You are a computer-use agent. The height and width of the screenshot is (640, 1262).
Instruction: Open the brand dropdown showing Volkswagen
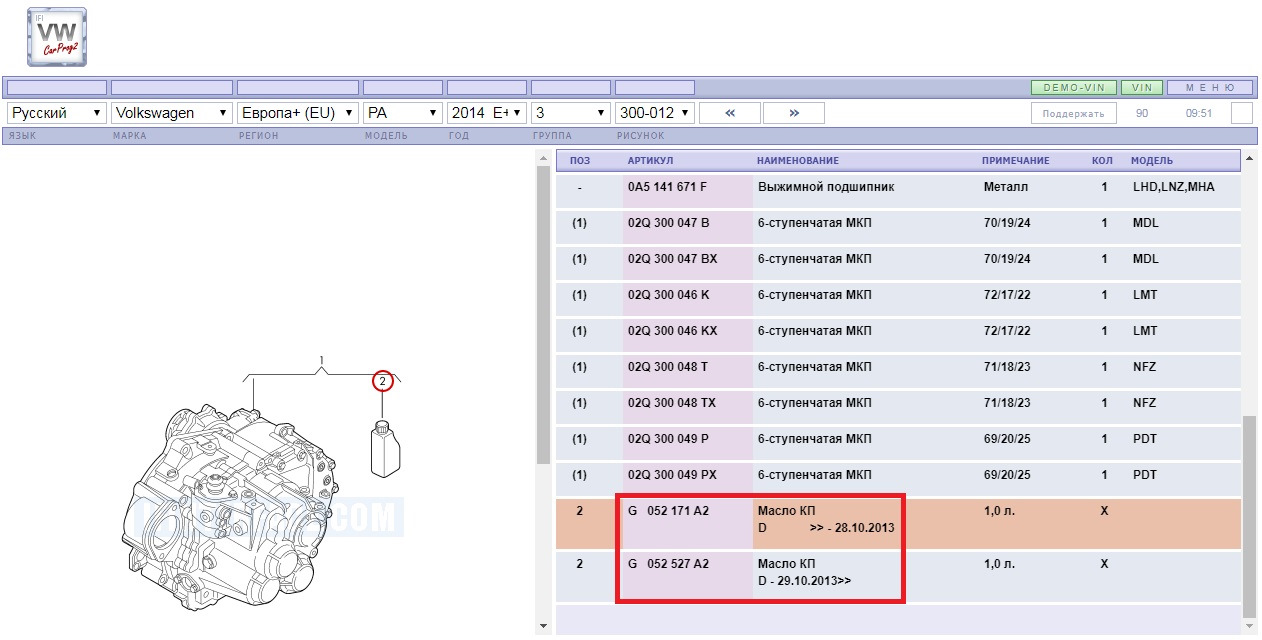click(x=172, y=113)
